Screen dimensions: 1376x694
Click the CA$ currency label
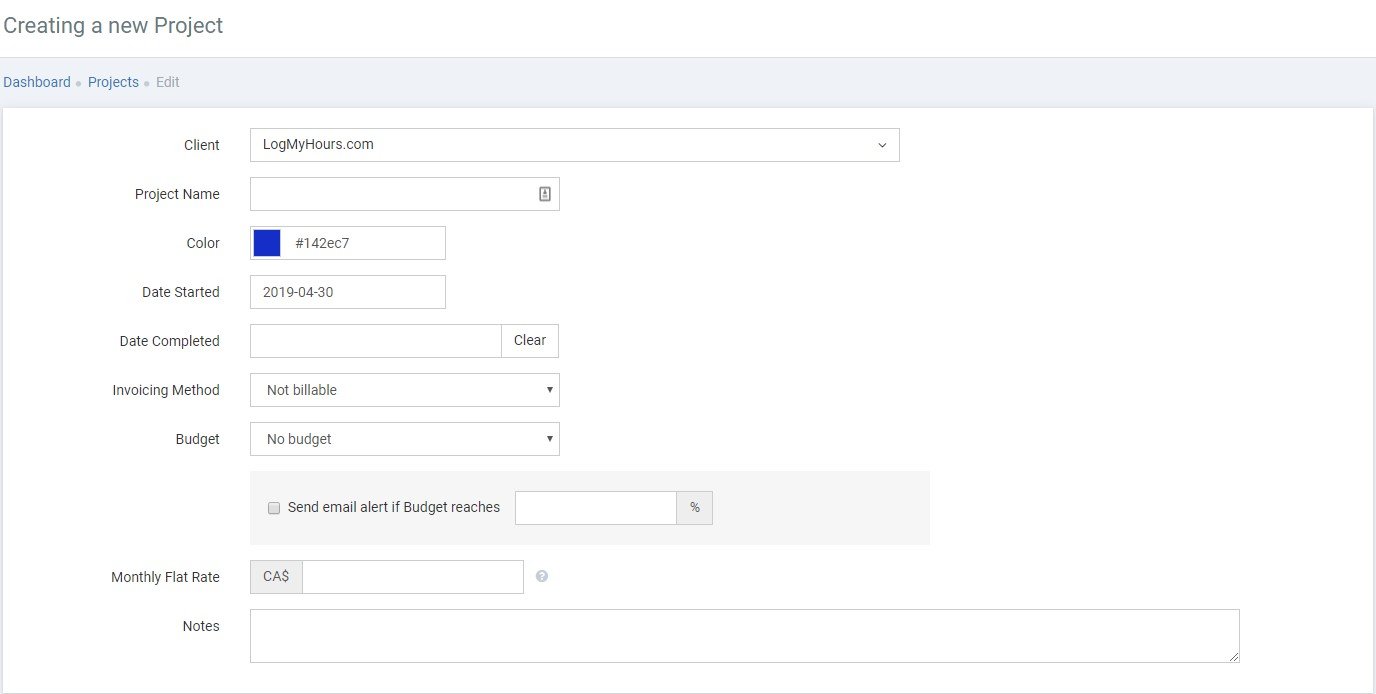pyautogui.click(x=275, y=576)
